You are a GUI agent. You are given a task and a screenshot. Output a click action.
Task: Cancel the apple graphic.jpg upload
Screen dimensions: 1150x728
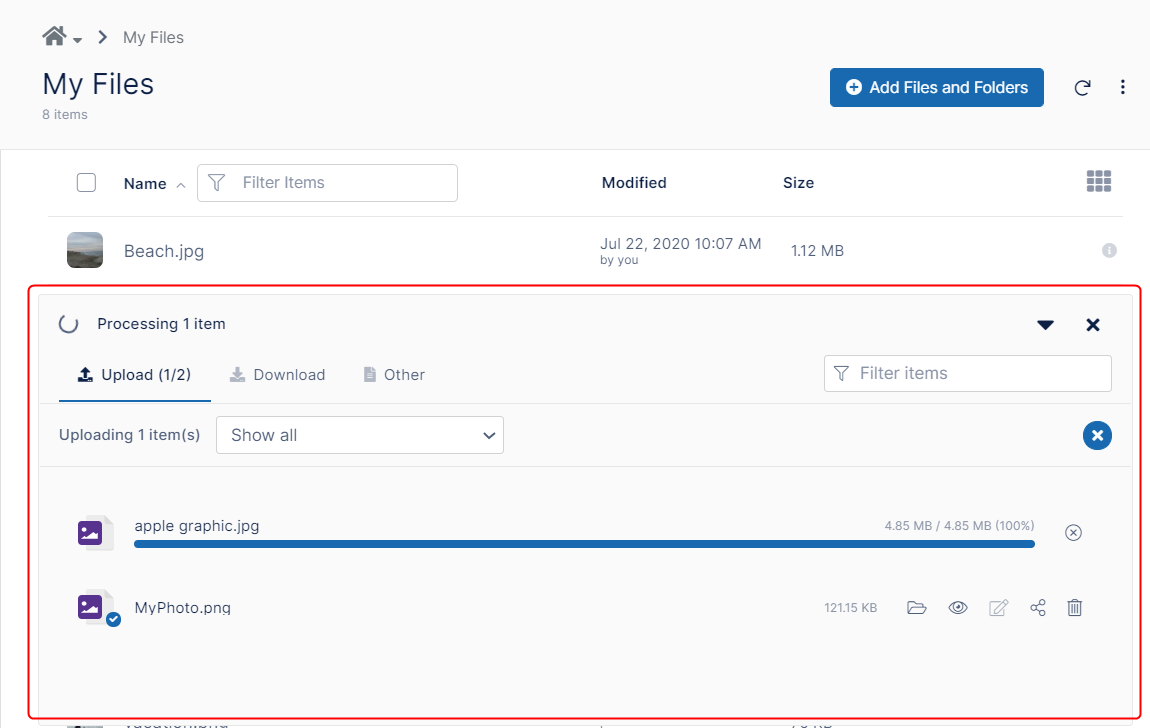[x=1073, y=532]
